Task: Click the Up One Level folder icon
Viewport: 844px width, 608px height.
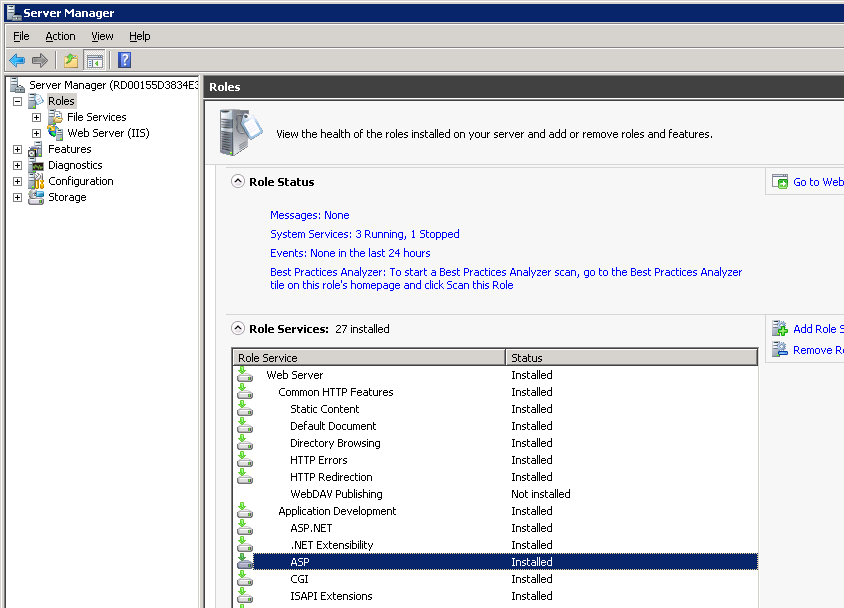Action: point(71,60)
